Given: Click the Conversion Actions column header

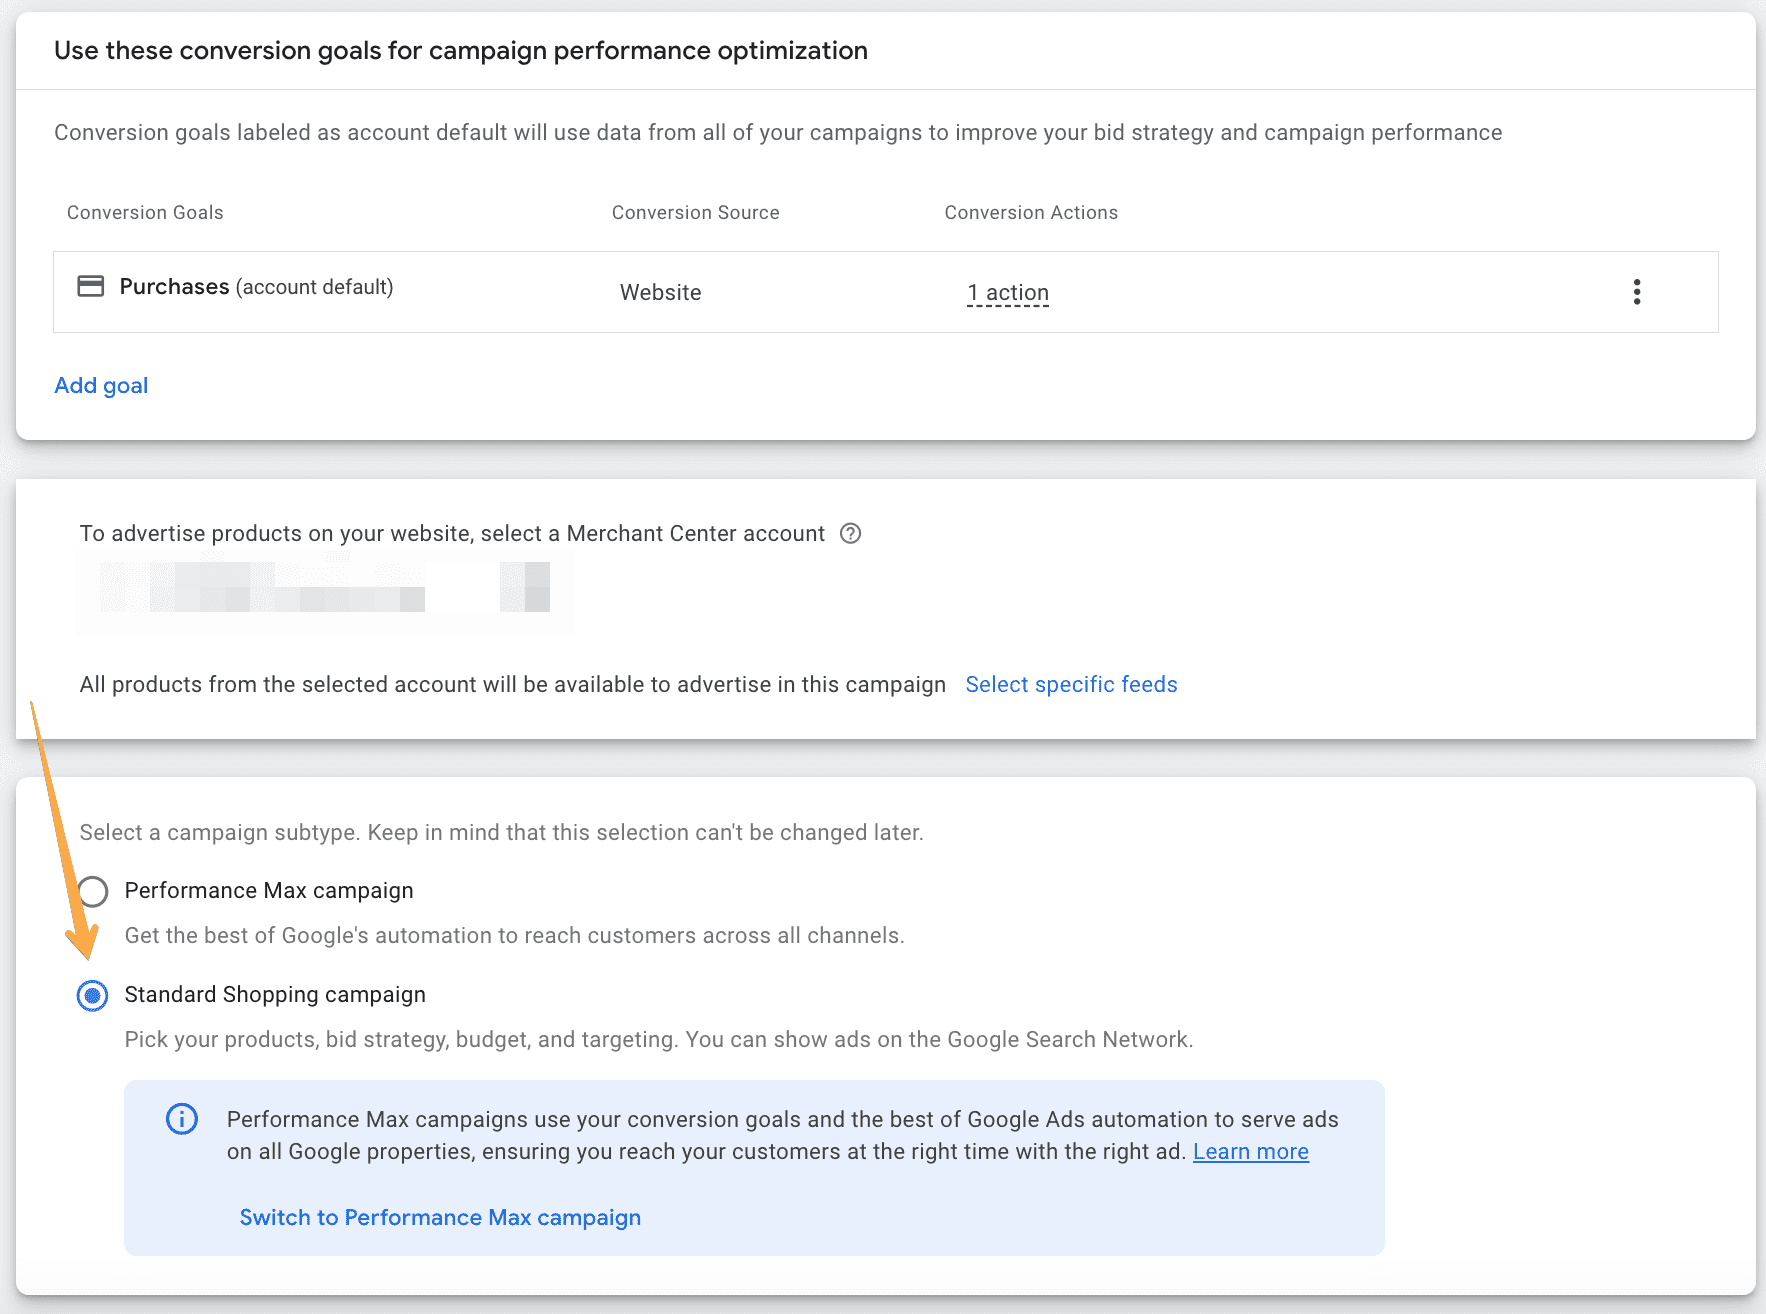Looking at the screenshot, I should 1031,213.
